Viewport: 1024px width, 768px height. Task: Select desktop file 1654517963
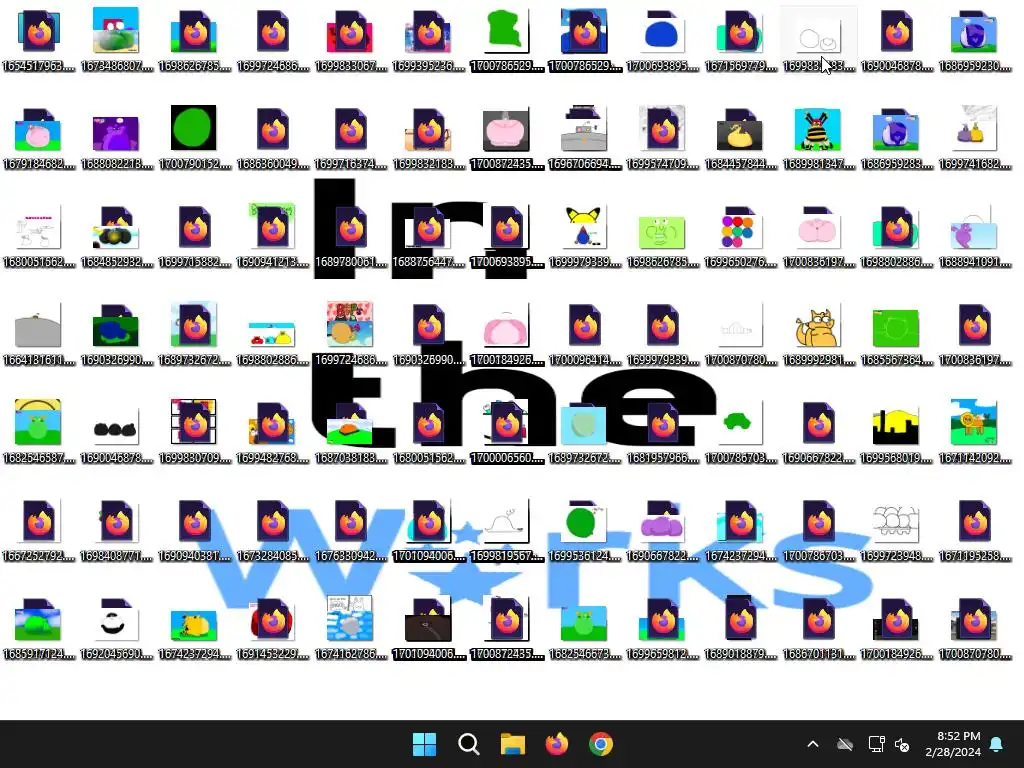pyautogui.click(x=39, y=40)
